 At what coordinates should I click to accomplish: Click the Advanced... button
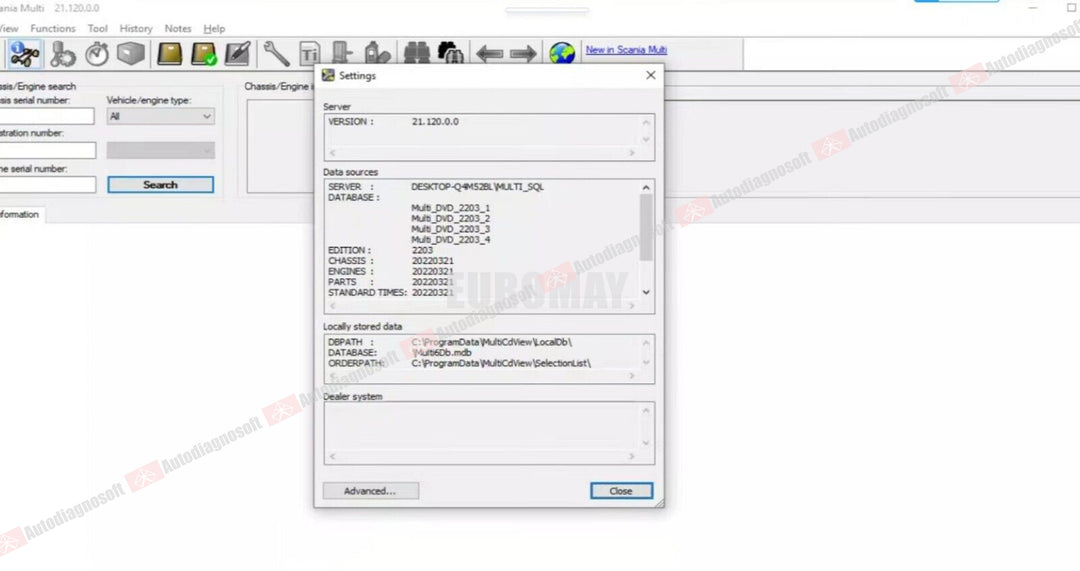pos(371,491)
